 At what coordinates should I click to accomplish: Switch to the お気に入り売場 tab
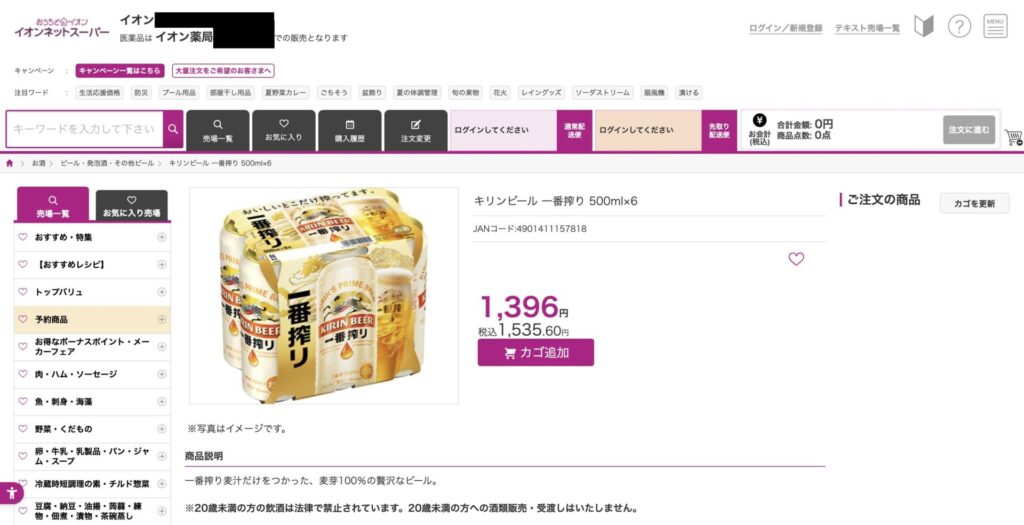(x=131, y=206)
